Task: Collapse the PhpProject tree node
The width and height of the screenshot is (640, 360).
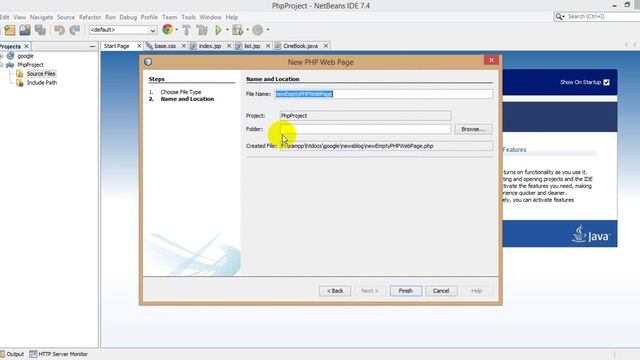Action: 2,65
